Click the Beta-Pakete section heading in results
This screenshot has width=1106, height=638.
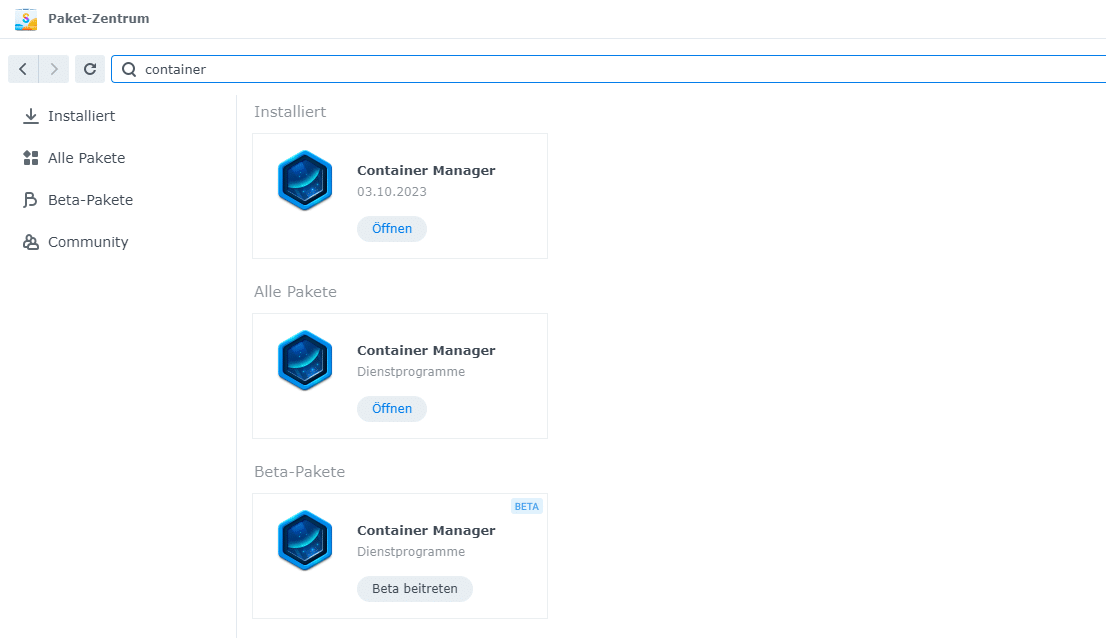pyautogui.click(x=299, y=472)
